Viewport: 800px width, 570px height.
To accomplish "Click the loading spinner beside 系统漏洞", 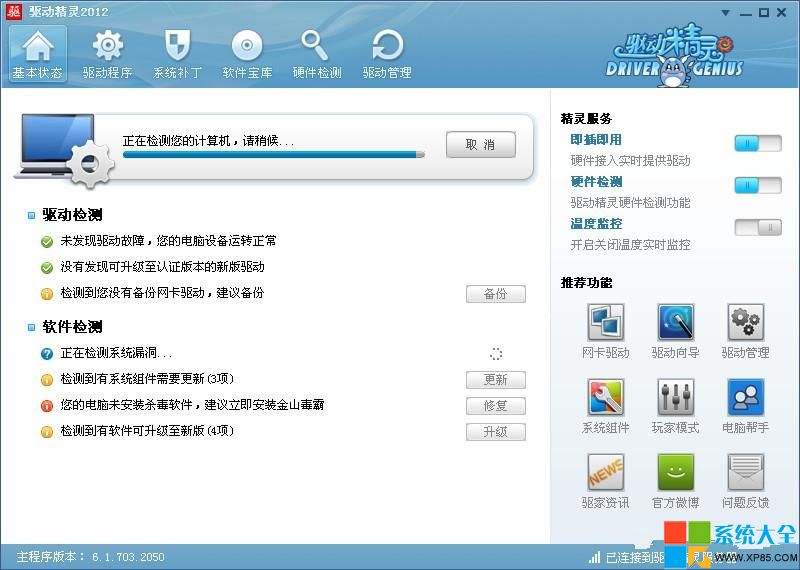I will tap(496, 354).
